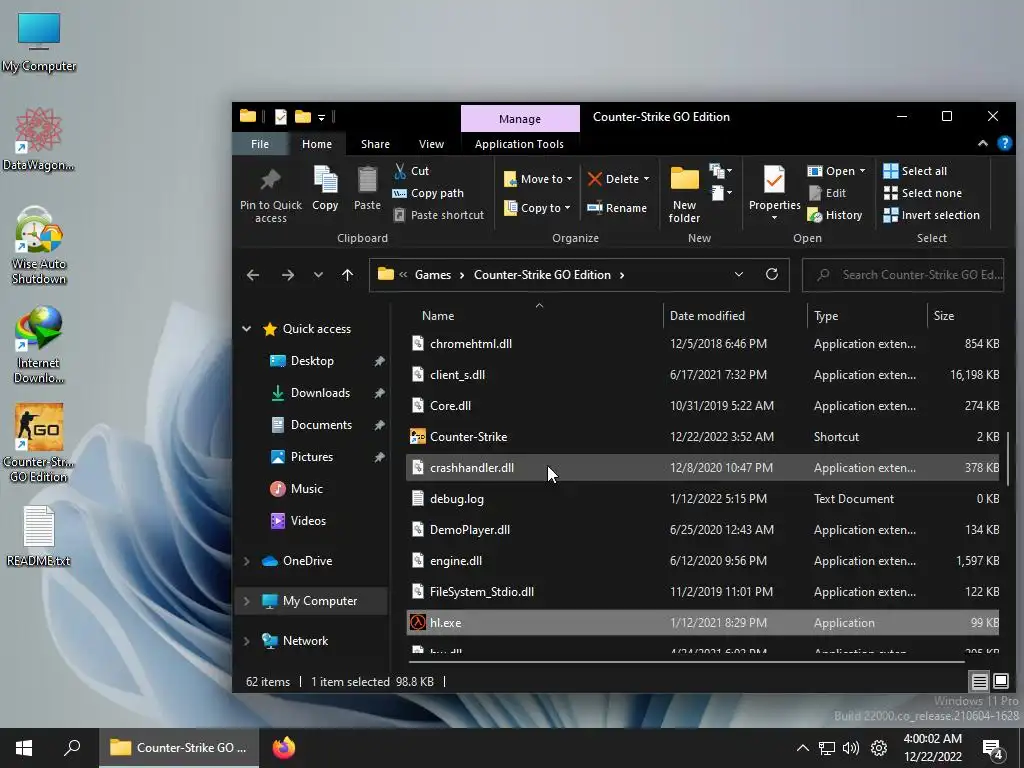Click Select none in ribbon

(x=922, y=193)
